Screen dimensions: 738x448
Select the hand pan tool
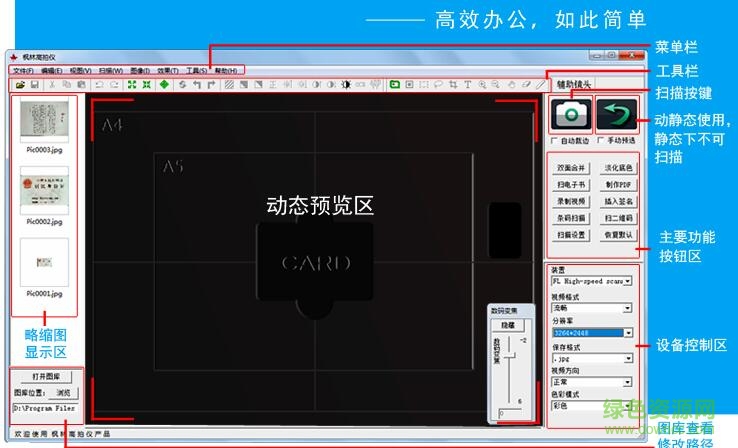[x=512, y=85]
